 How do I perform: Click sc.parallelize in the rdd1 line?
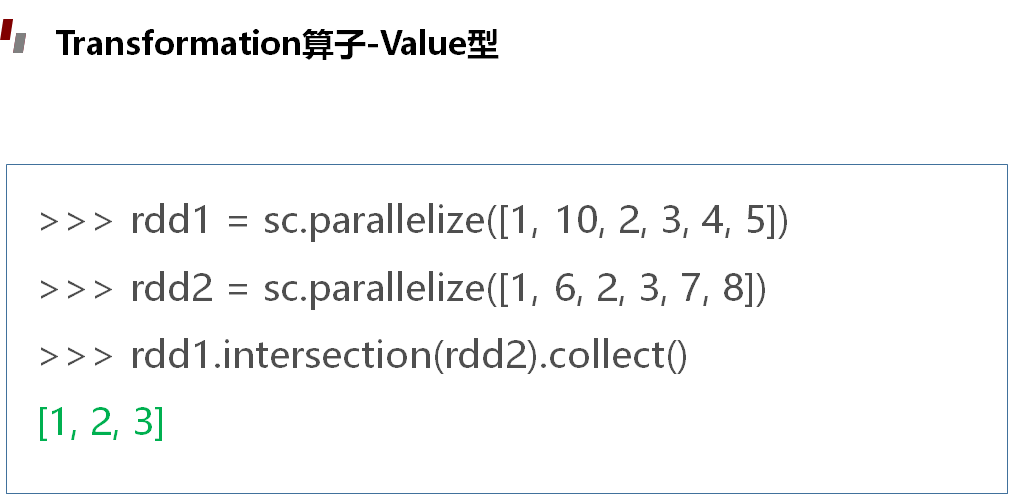click(x=373, y=222)
